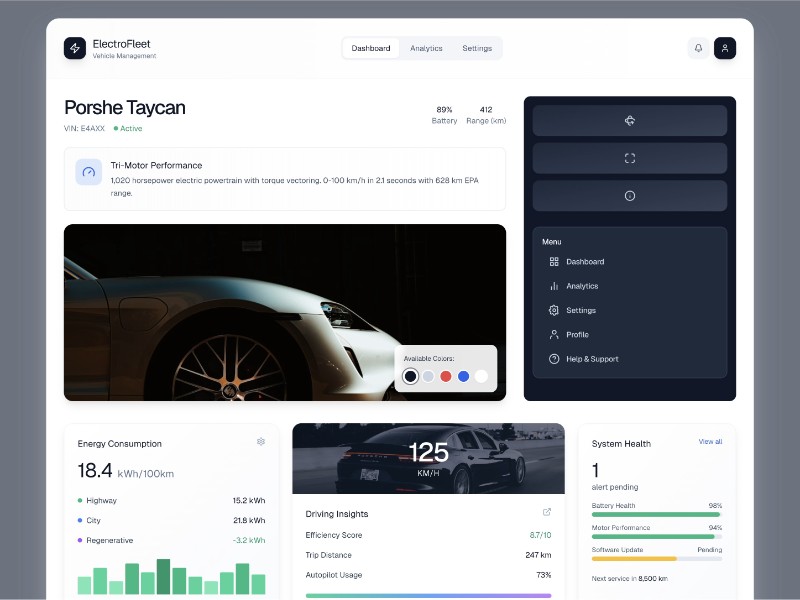Click the Active status indicator
The height and width of the screenshot is (600, 800).
coord(128,129)
